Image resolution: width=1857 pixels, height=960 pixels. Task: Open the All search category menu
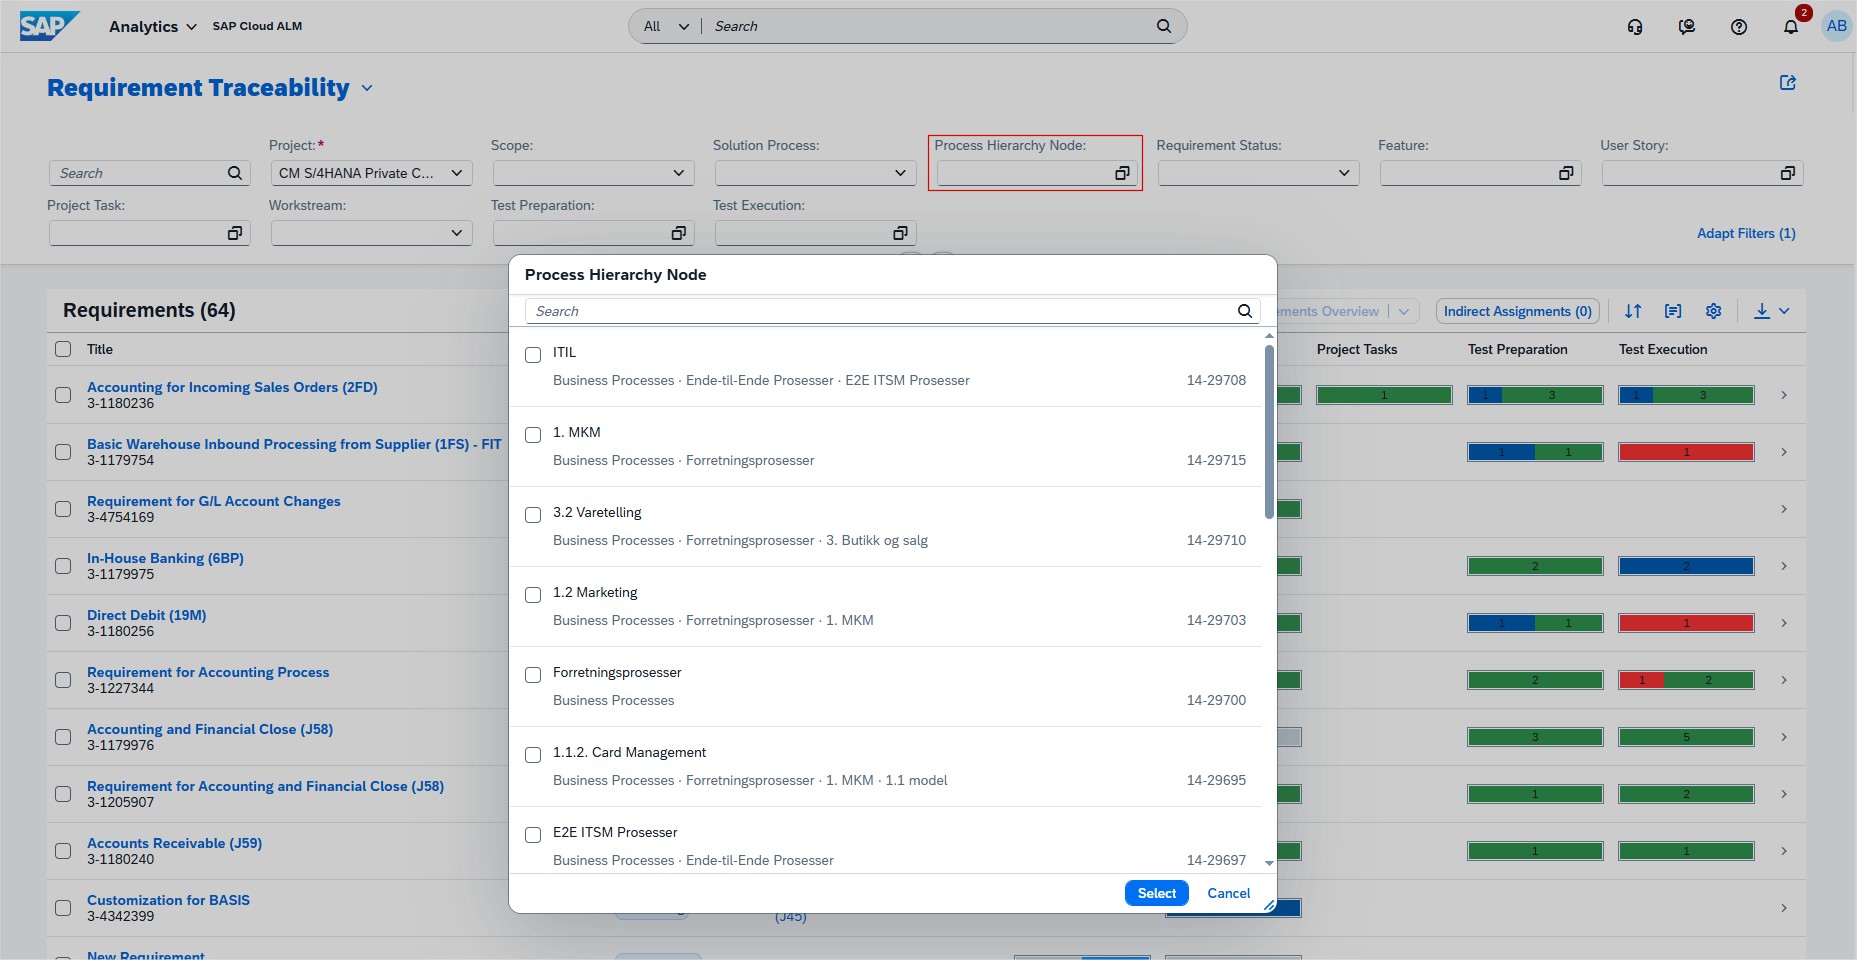coord(666,27)
